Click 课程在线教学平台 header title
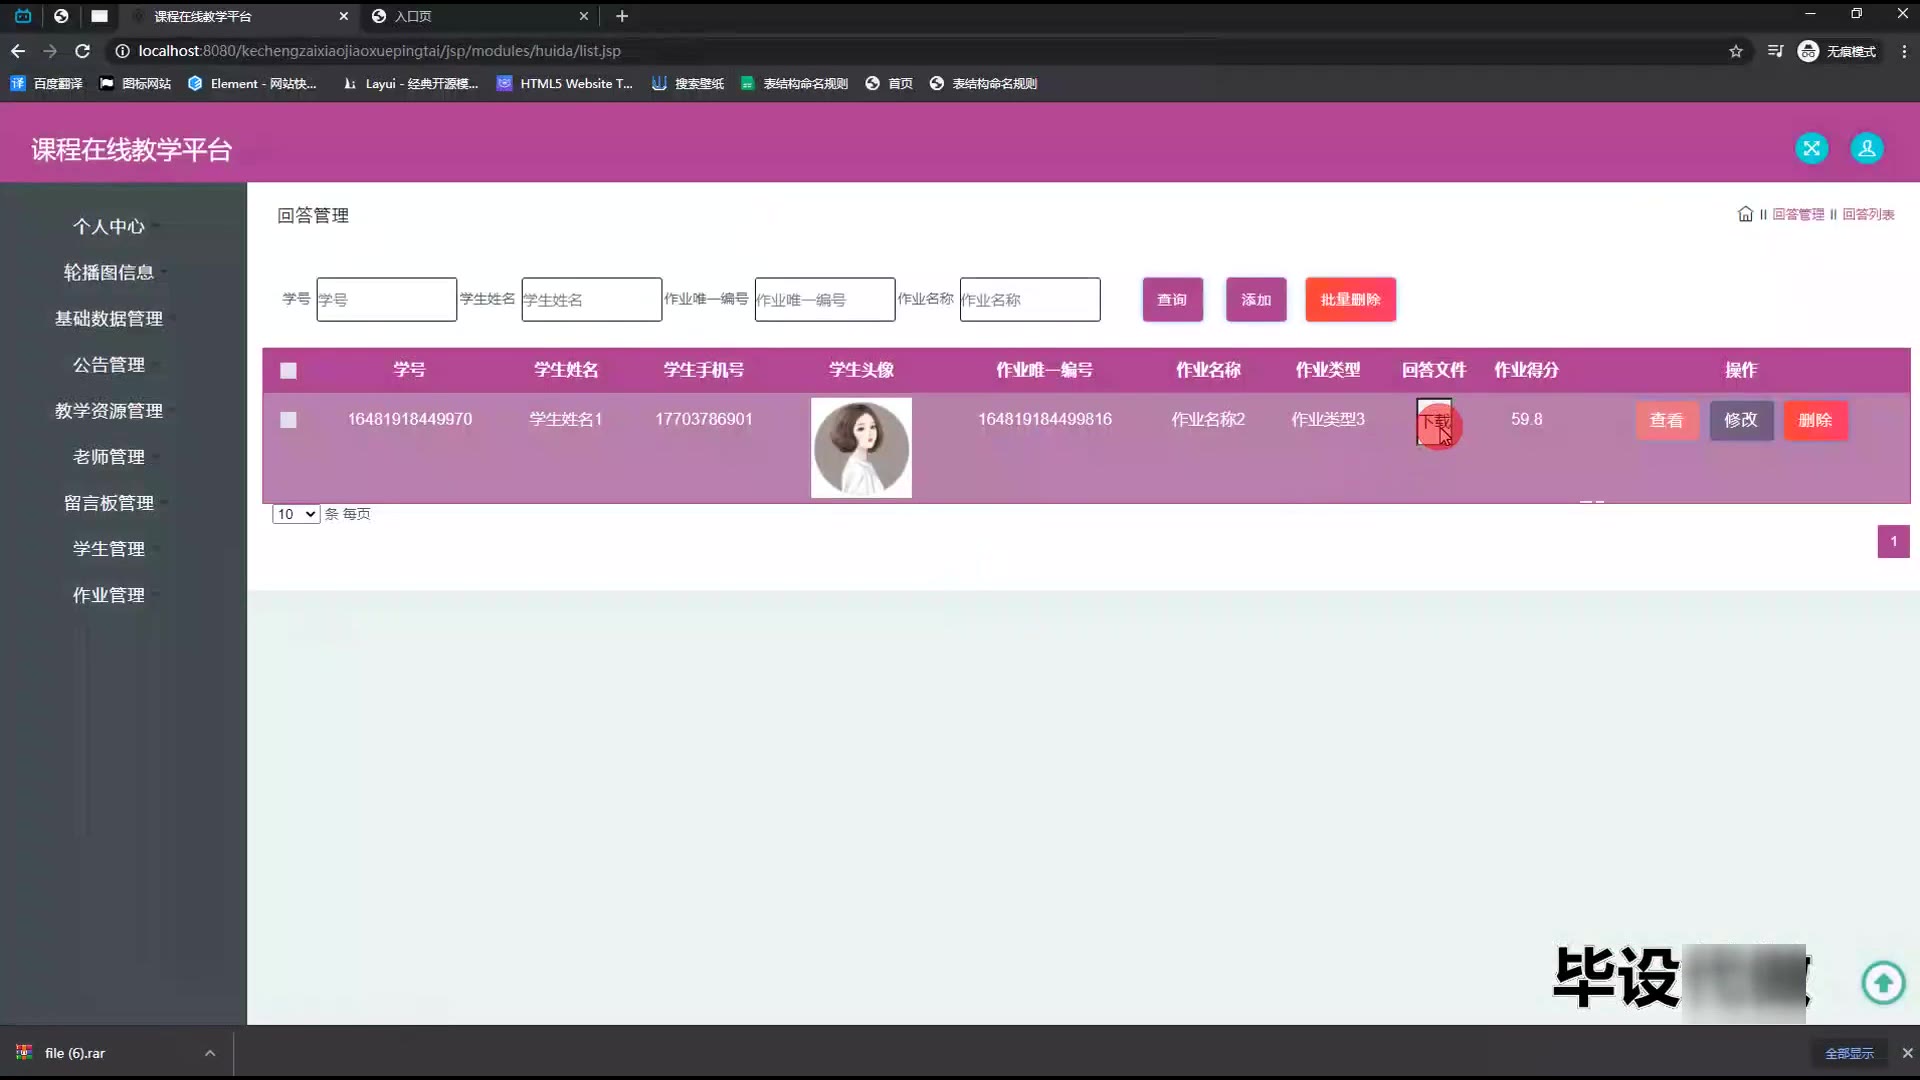 pos(132,150)
